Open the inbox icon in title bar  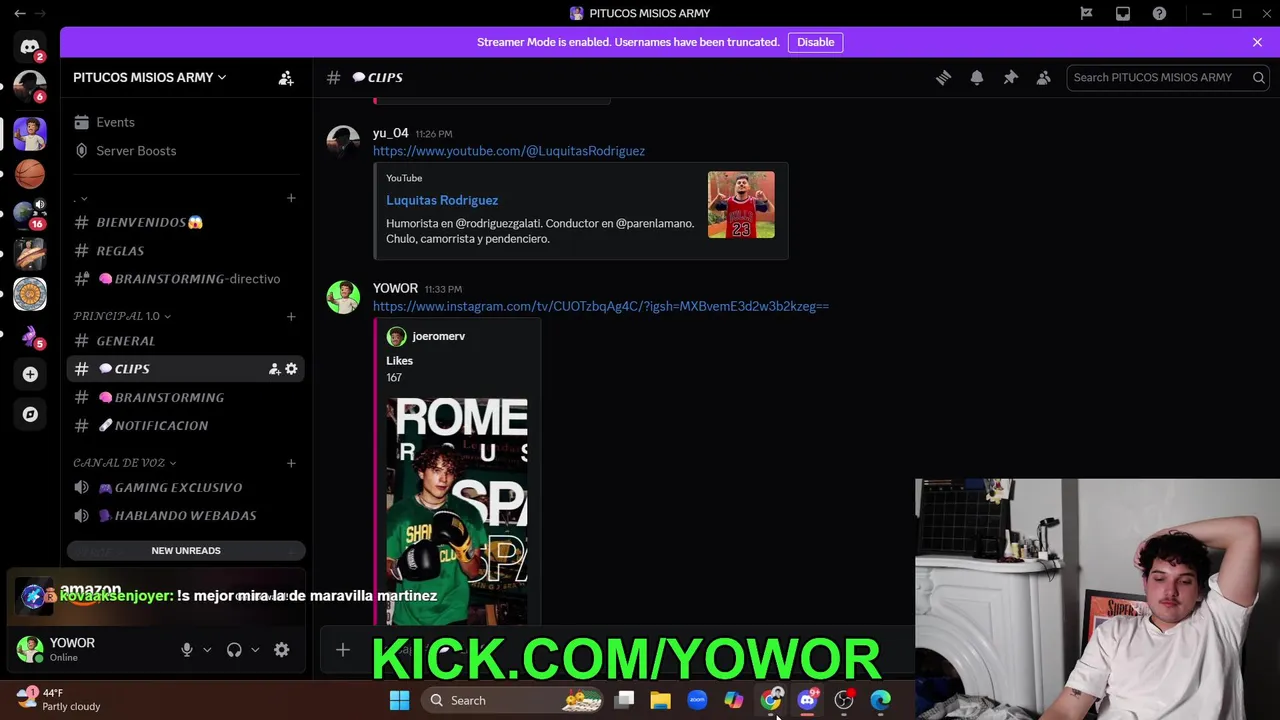[1123, 13]
